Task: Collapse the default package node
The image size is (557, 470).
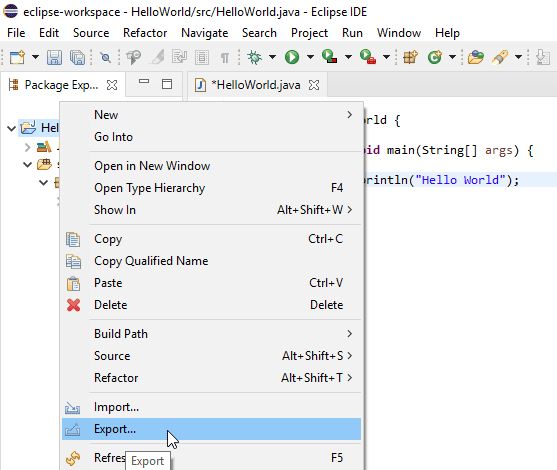Action: (43, 183)
